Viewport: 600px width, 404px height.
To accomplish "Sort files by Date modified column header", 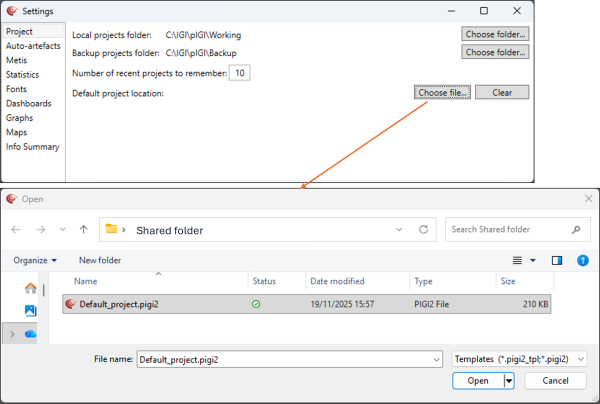I will (337, 282).
